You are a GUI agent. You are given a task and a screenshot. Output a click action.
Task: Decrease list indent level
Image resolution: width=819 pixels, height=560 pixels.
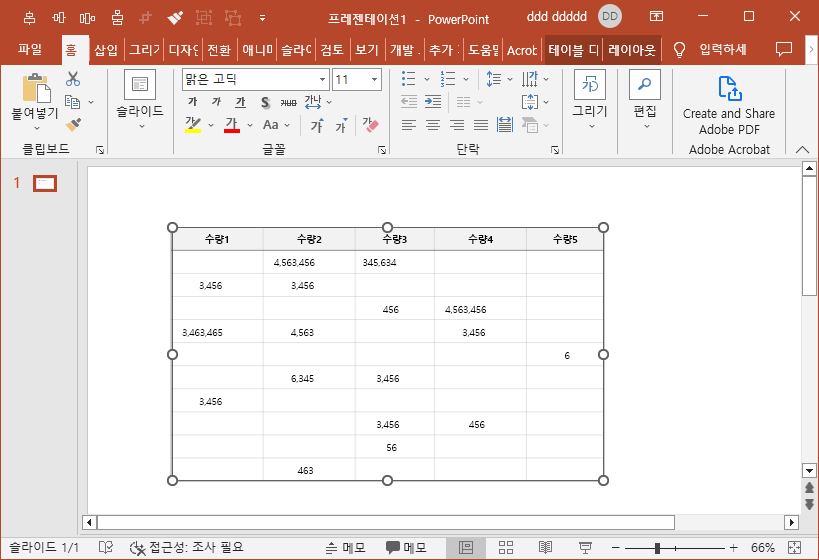pyautogui.click(x=408, y=101)
